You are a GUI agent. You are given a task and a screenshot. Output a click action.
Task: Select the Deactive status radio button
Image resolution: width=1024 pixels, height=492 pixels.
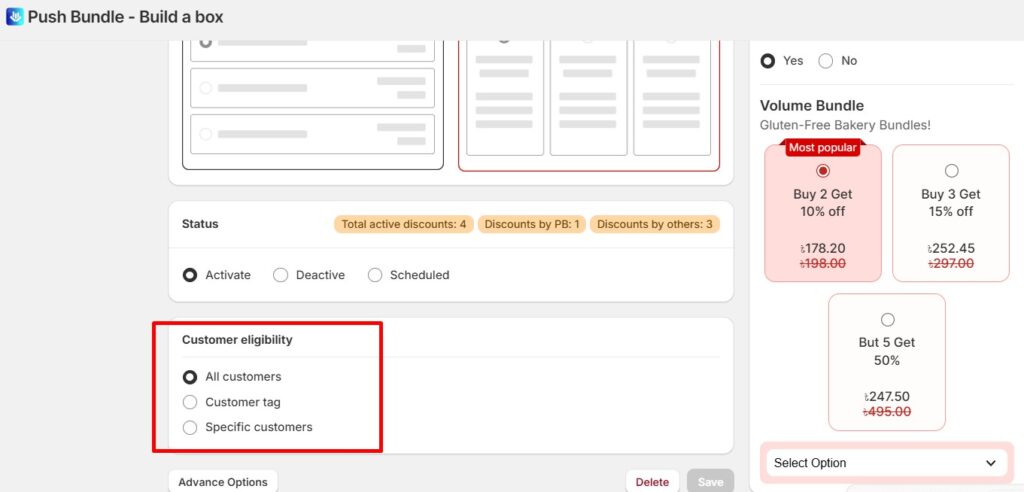(281, 275)
